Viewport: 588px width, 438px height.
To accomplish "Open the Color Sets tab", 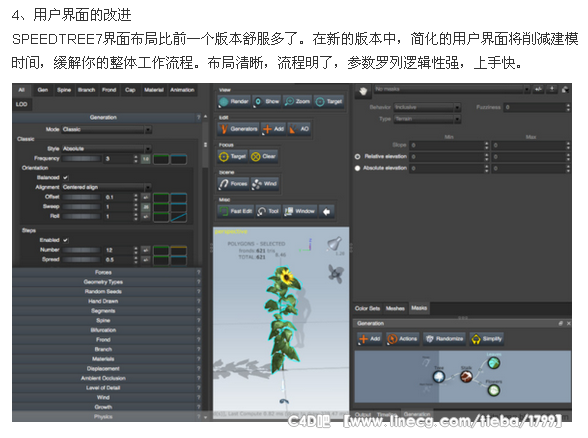I will click(x=368, y=308).
